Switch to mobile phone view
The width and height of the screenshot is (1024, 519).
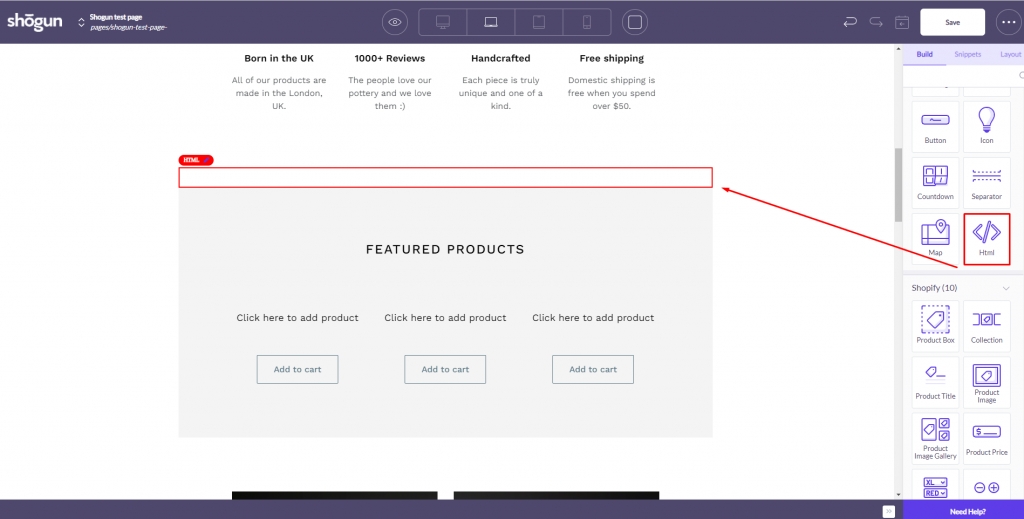[x=587, y=22]
